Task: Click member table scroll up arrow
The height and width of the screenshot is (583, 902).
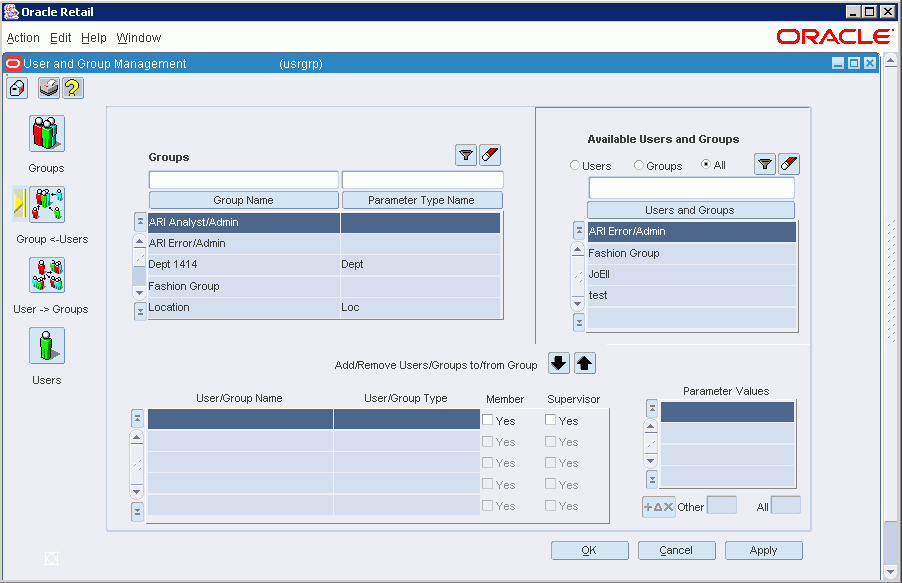Action: pyautogui.click(x=136, y=437)
